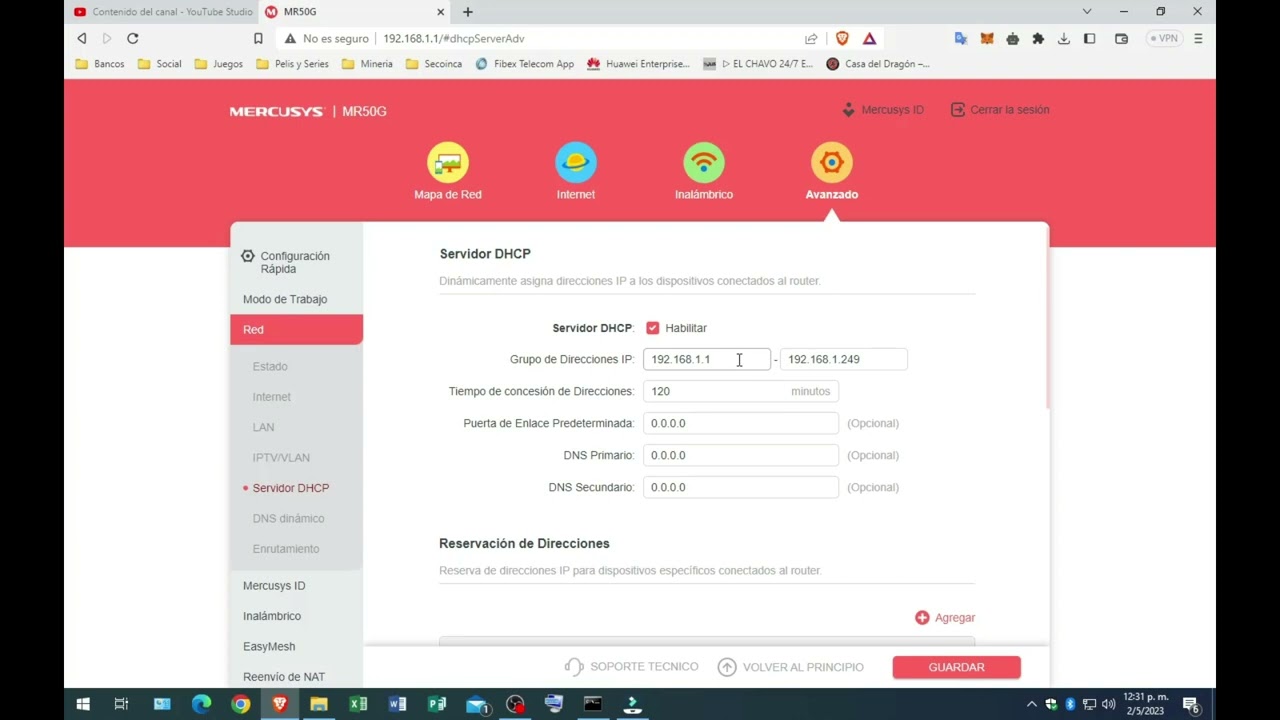Select Estado under Red

point(270,367)
